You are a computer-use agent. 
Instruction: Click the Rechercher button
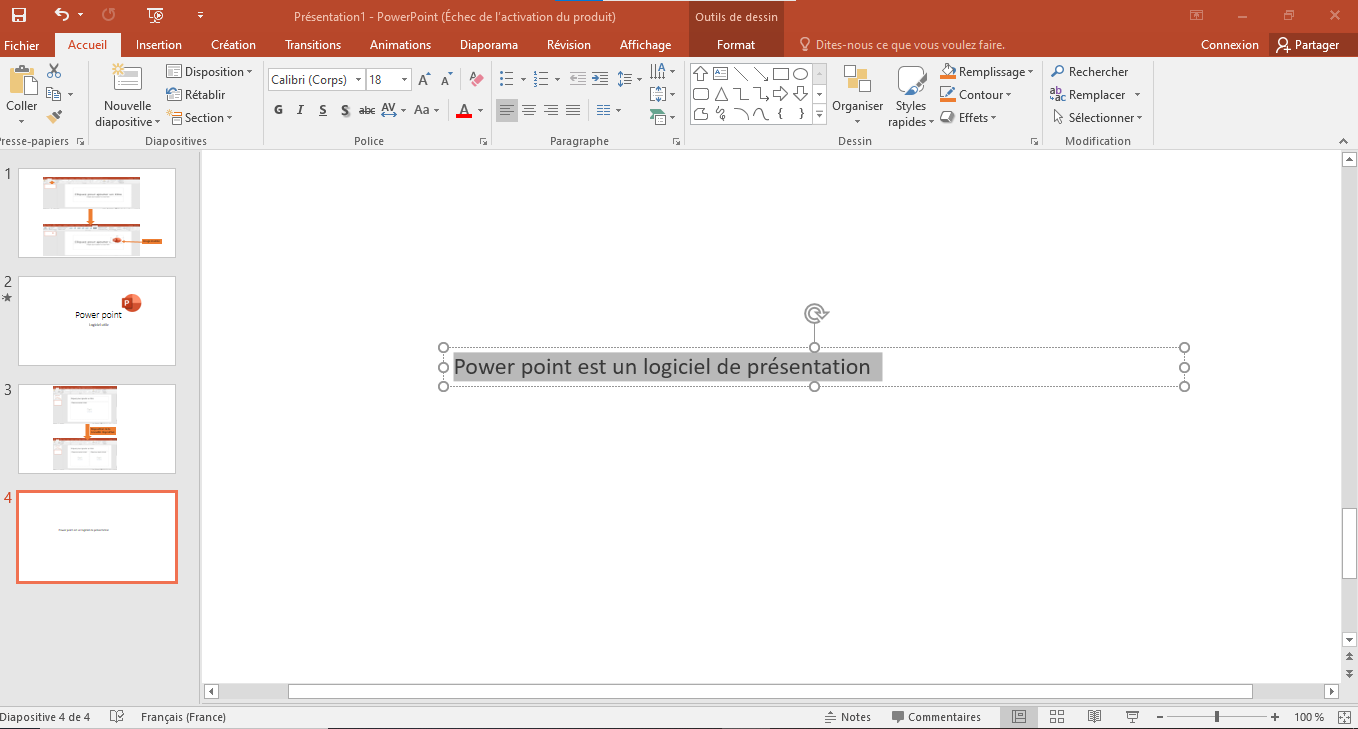(x=1089, y=72)
